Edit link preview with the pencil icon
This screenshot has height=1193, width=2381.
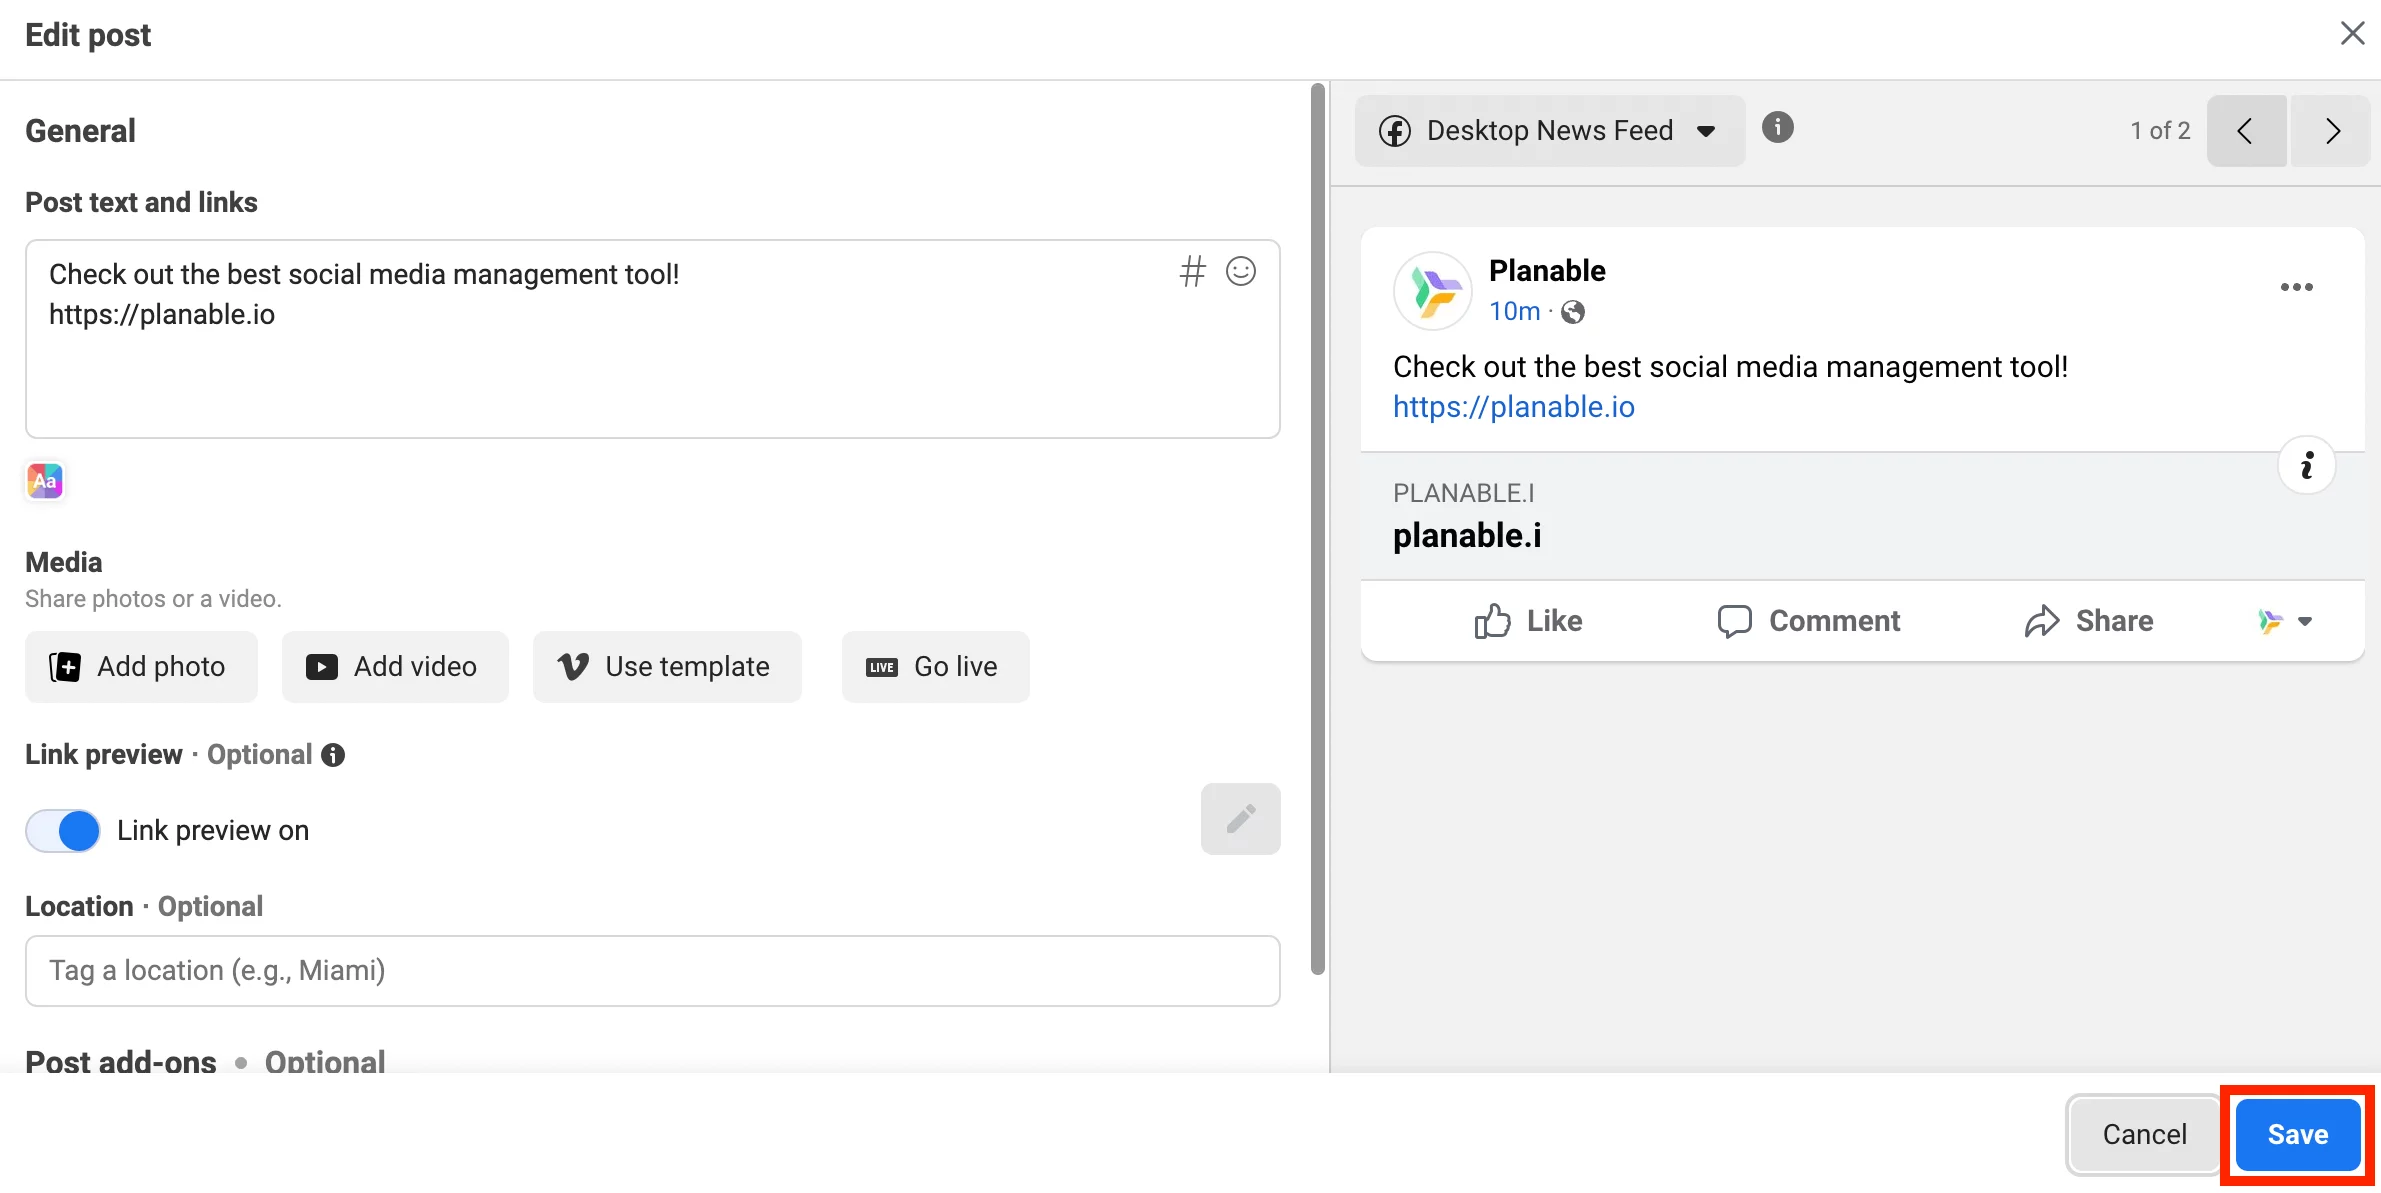[1240, 819]
